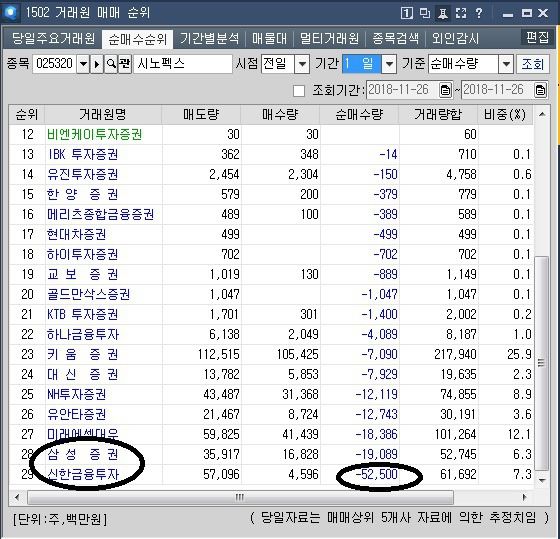Click the 조회 search button

pyautogui.click(x=532, y=64)
